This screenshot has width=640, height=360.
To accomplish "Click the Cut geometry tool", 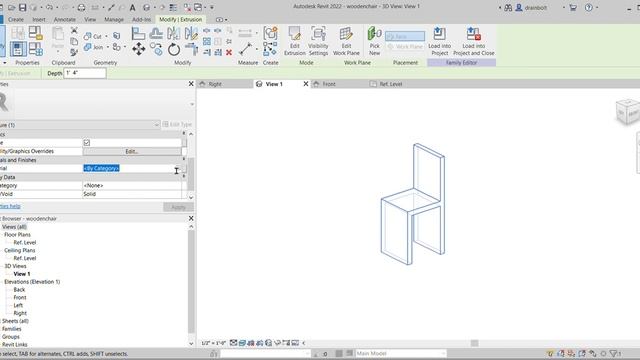I will click(x=93, y=36).
